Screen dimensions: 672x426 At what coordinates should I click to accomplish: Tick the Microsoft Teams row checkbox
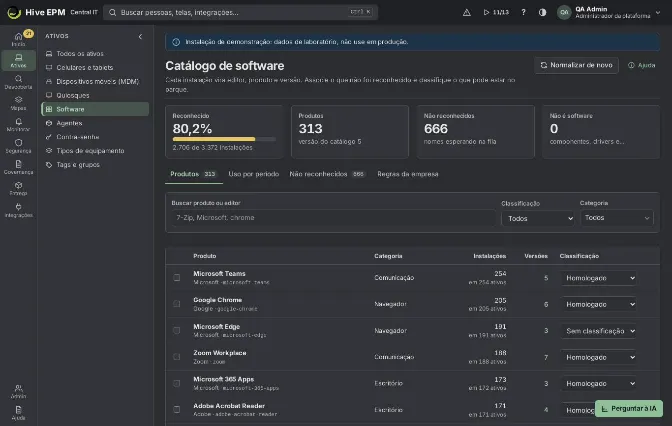point(177,278)
